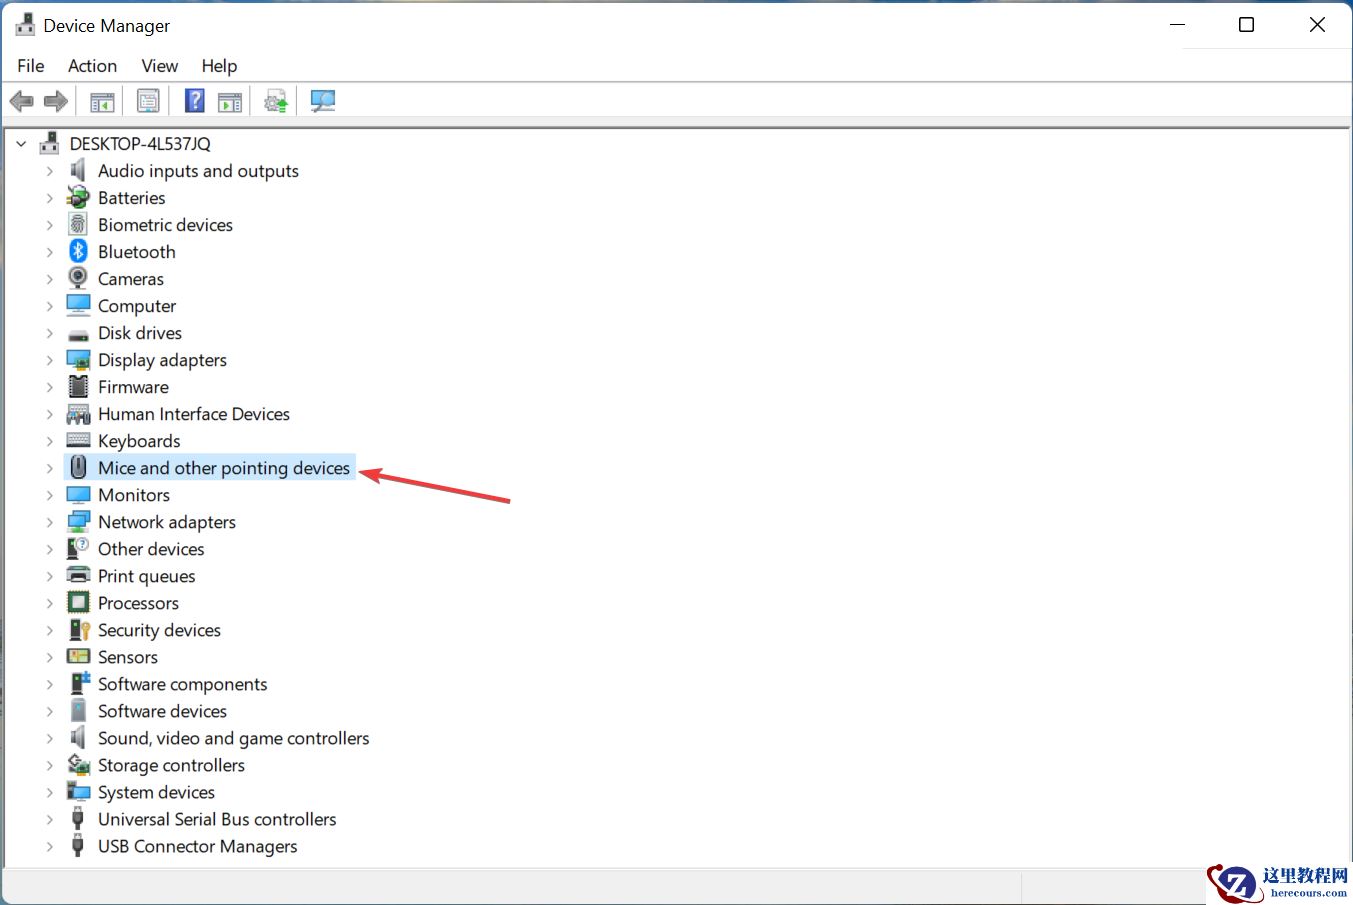Expand the USB Connector Managers category
The width and height of the screenshot is (1353, 905).
[x=49, y=846]
